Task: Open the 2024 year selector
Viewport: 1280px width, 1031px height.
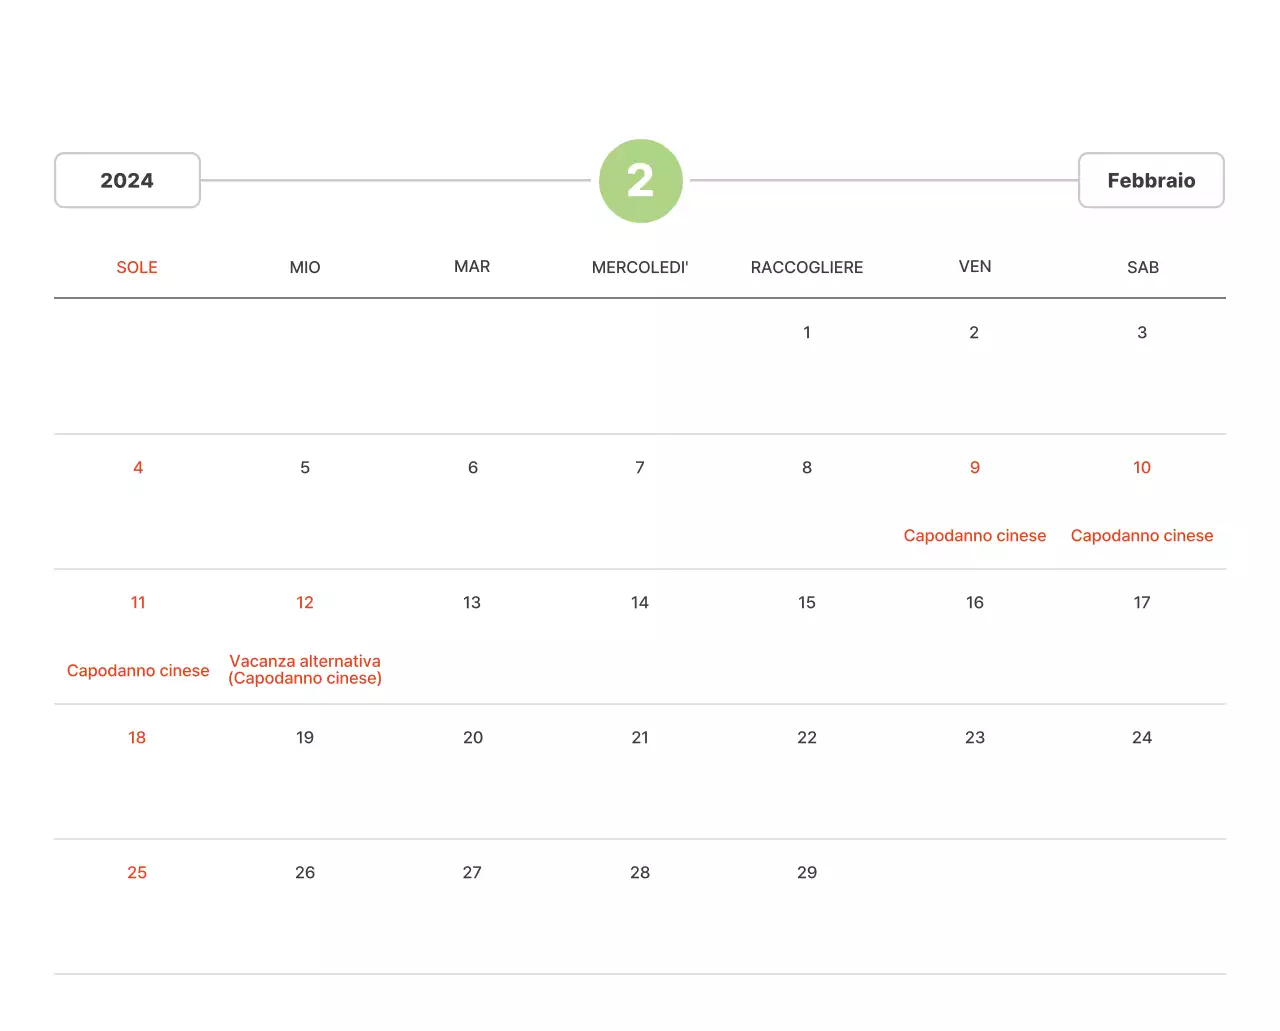Action: pos(127,181)
